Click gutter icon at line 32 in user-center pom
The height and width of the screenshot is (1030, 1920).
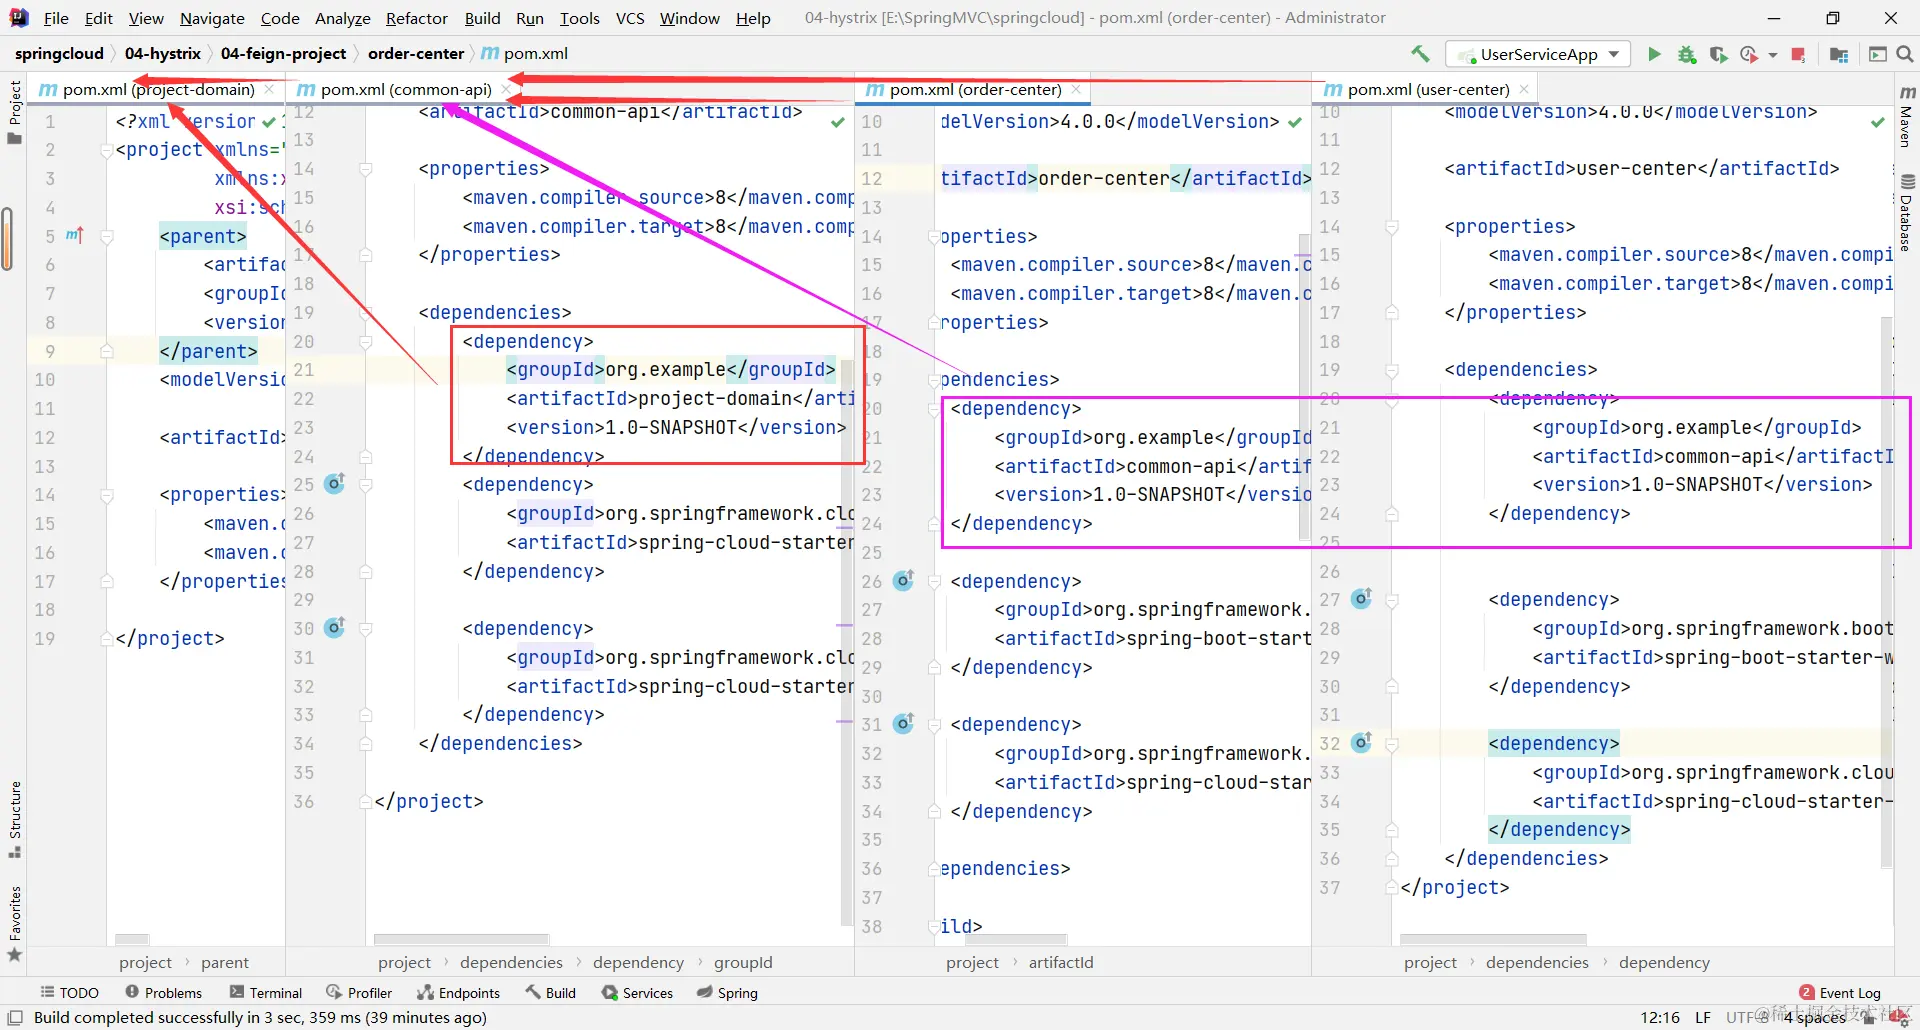tap(1362, 742)
